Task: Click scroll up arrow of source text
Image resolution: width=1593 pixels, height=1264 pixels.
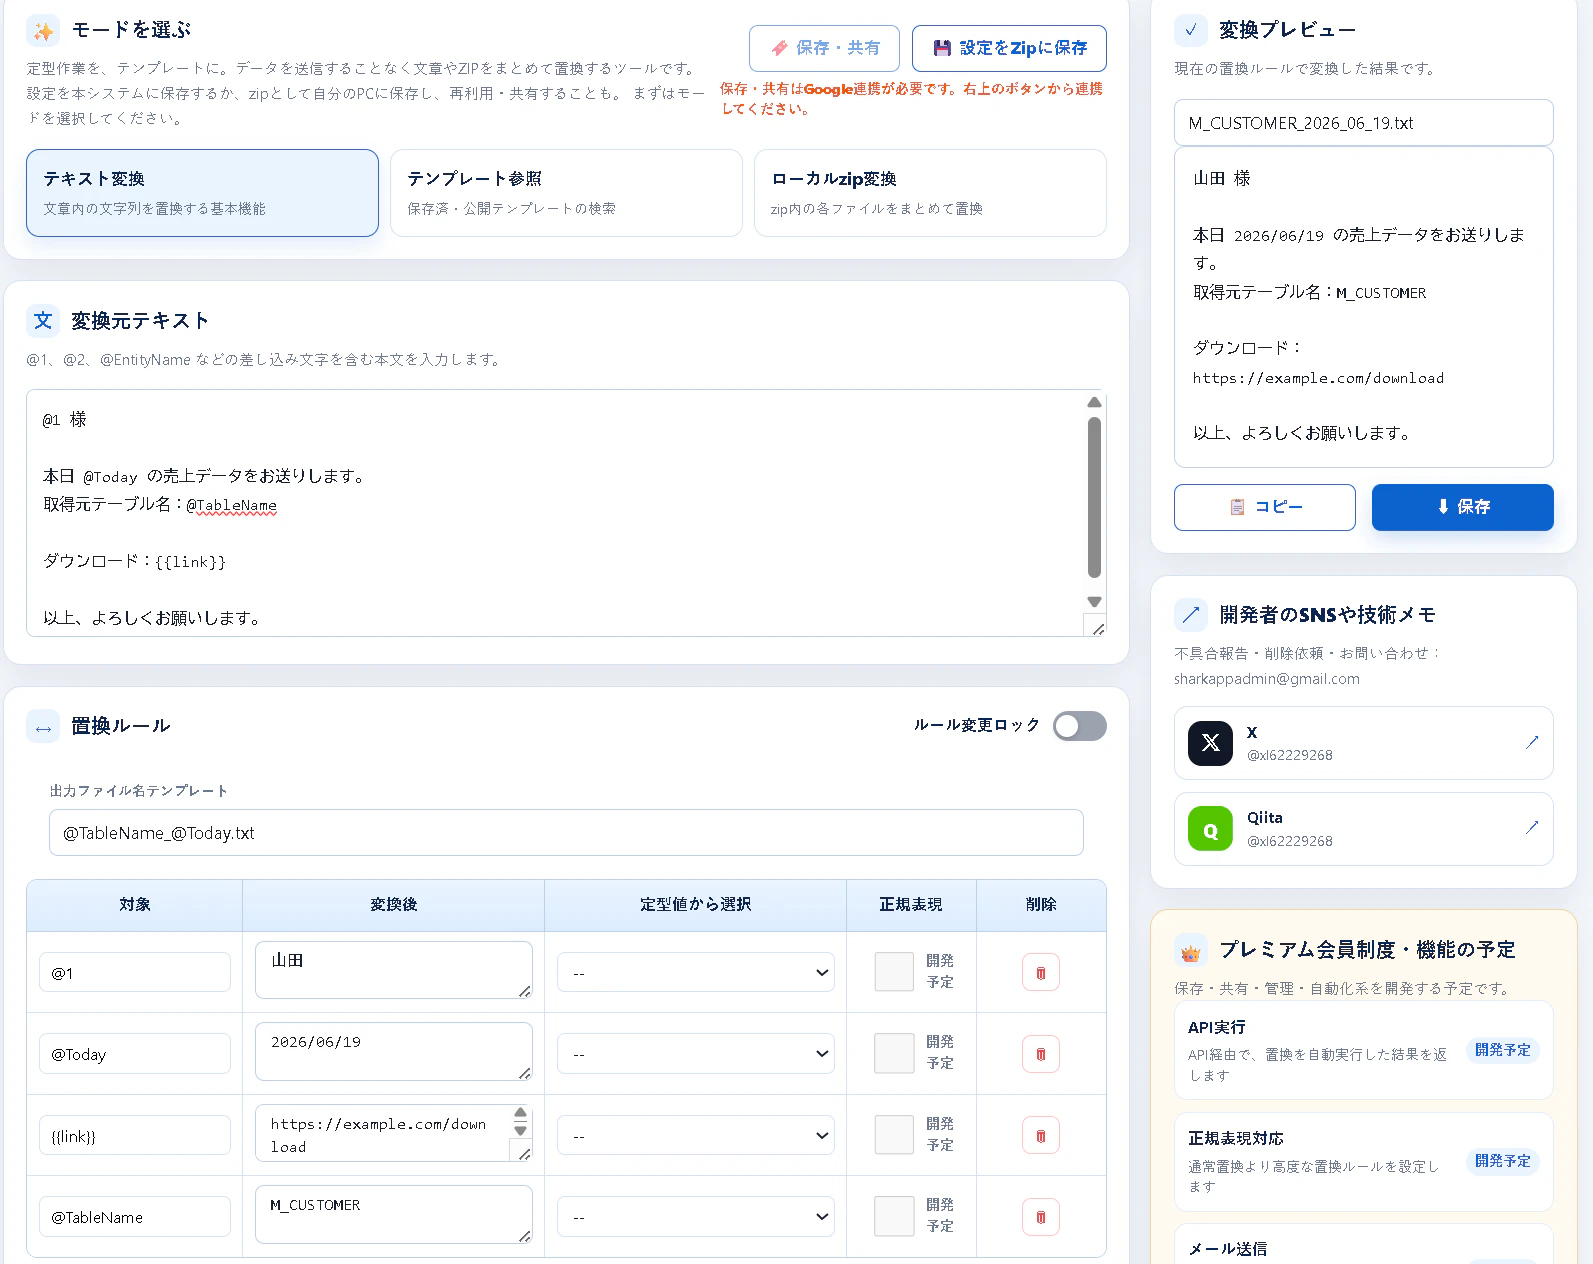Action: click(1094, 402)
